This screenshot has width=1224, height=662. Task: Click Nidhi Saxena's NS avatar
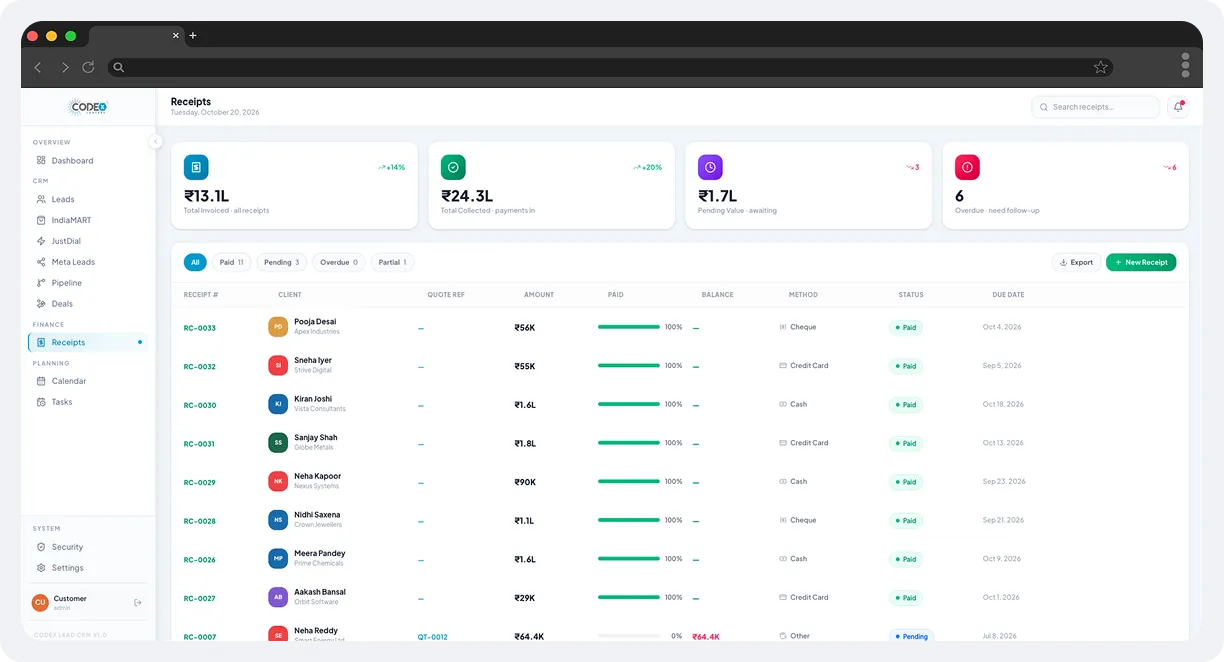coord(278,520)
